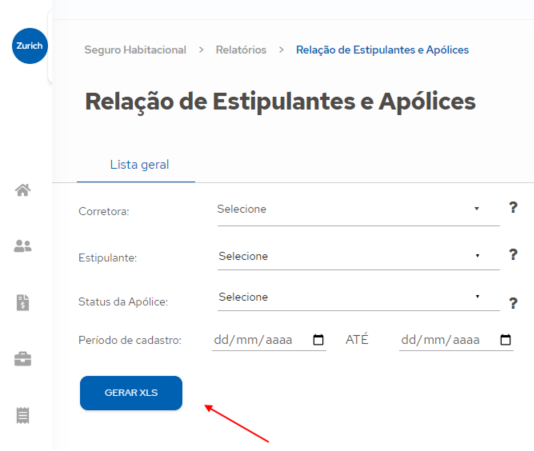Click the Zurich logo in the sidebar
The image size is (534, 451).
click(x=30, y=46)
